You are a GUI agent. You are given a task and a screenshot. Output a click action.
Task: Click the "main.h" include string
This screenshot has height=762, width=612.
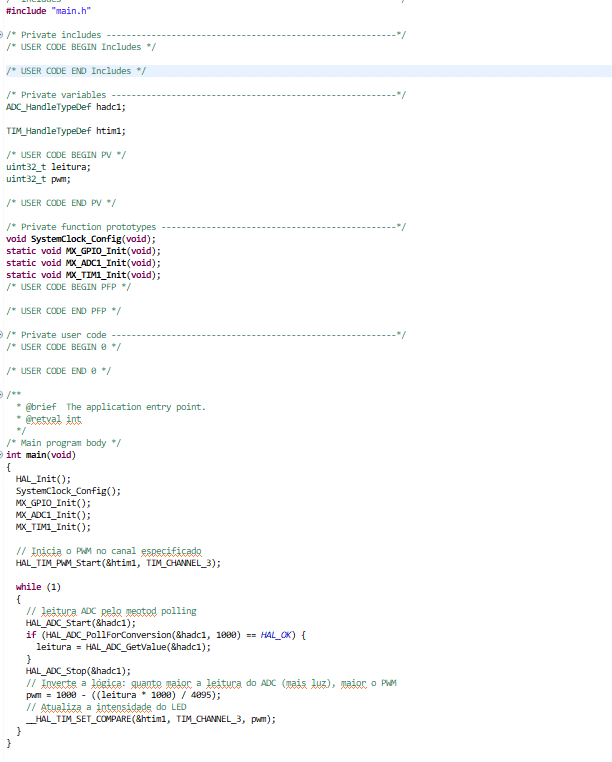point(71,11)
